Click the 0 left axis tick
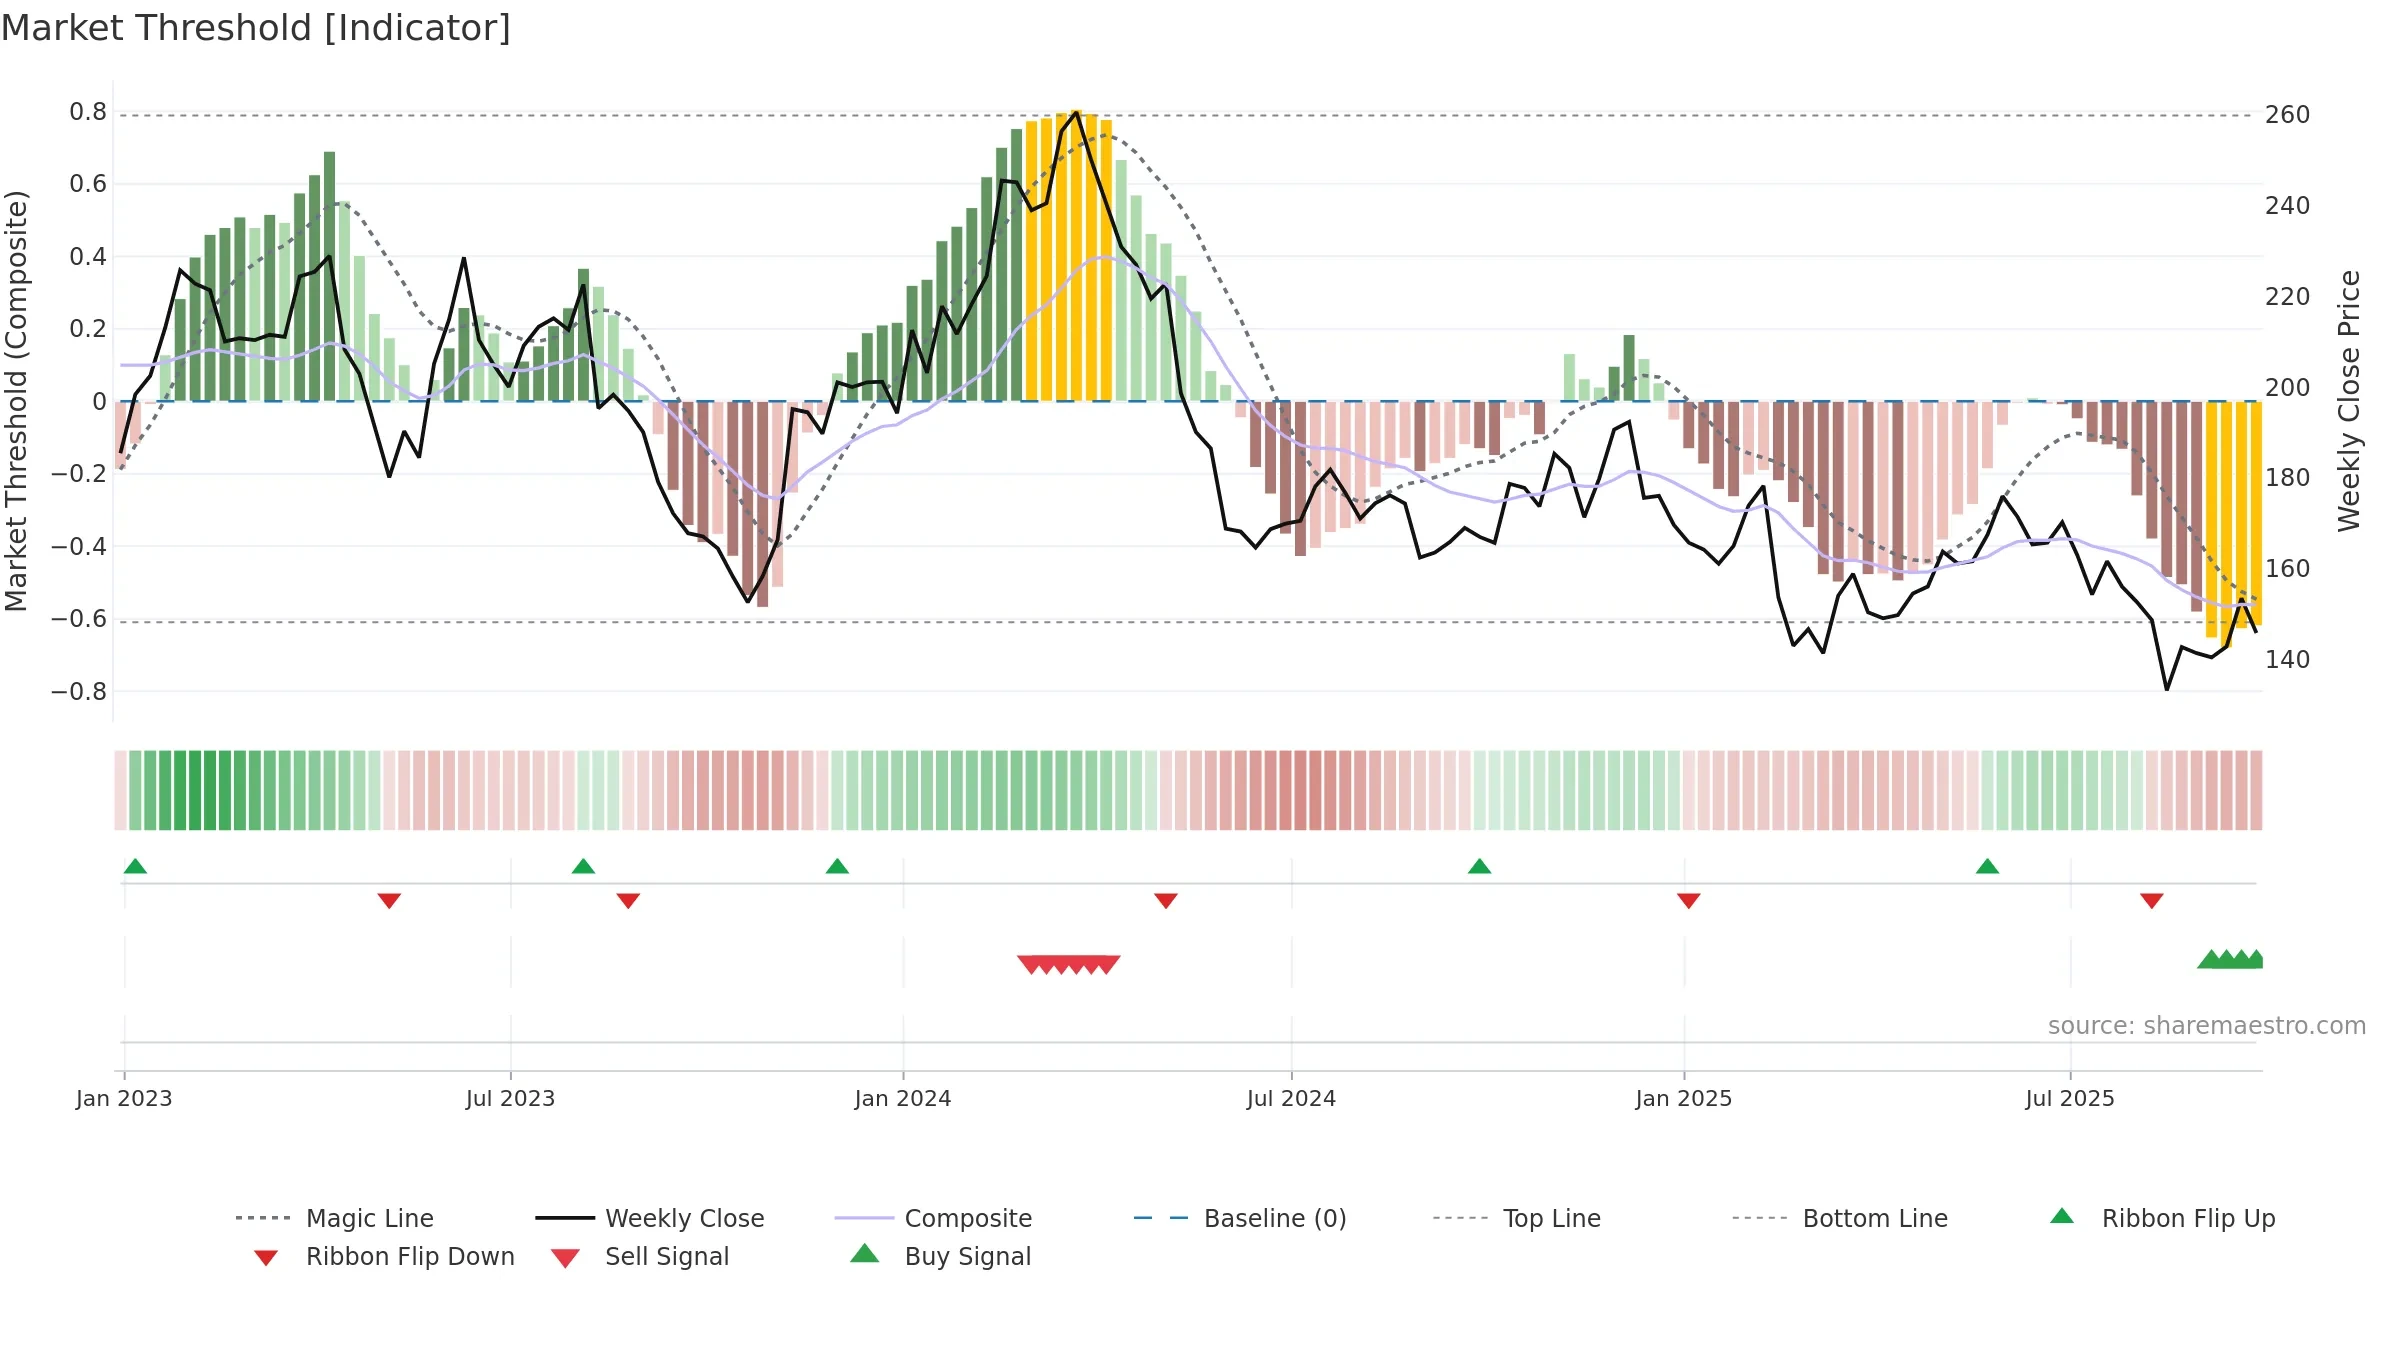The image size is (2400, 1350). [x=99, y=401]
